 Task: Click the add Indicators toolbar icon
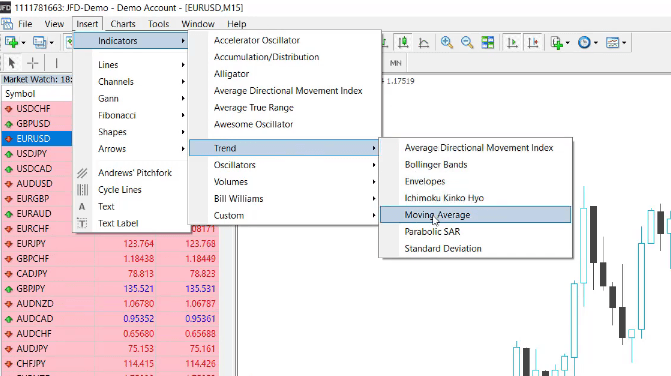tap(557, 42)
